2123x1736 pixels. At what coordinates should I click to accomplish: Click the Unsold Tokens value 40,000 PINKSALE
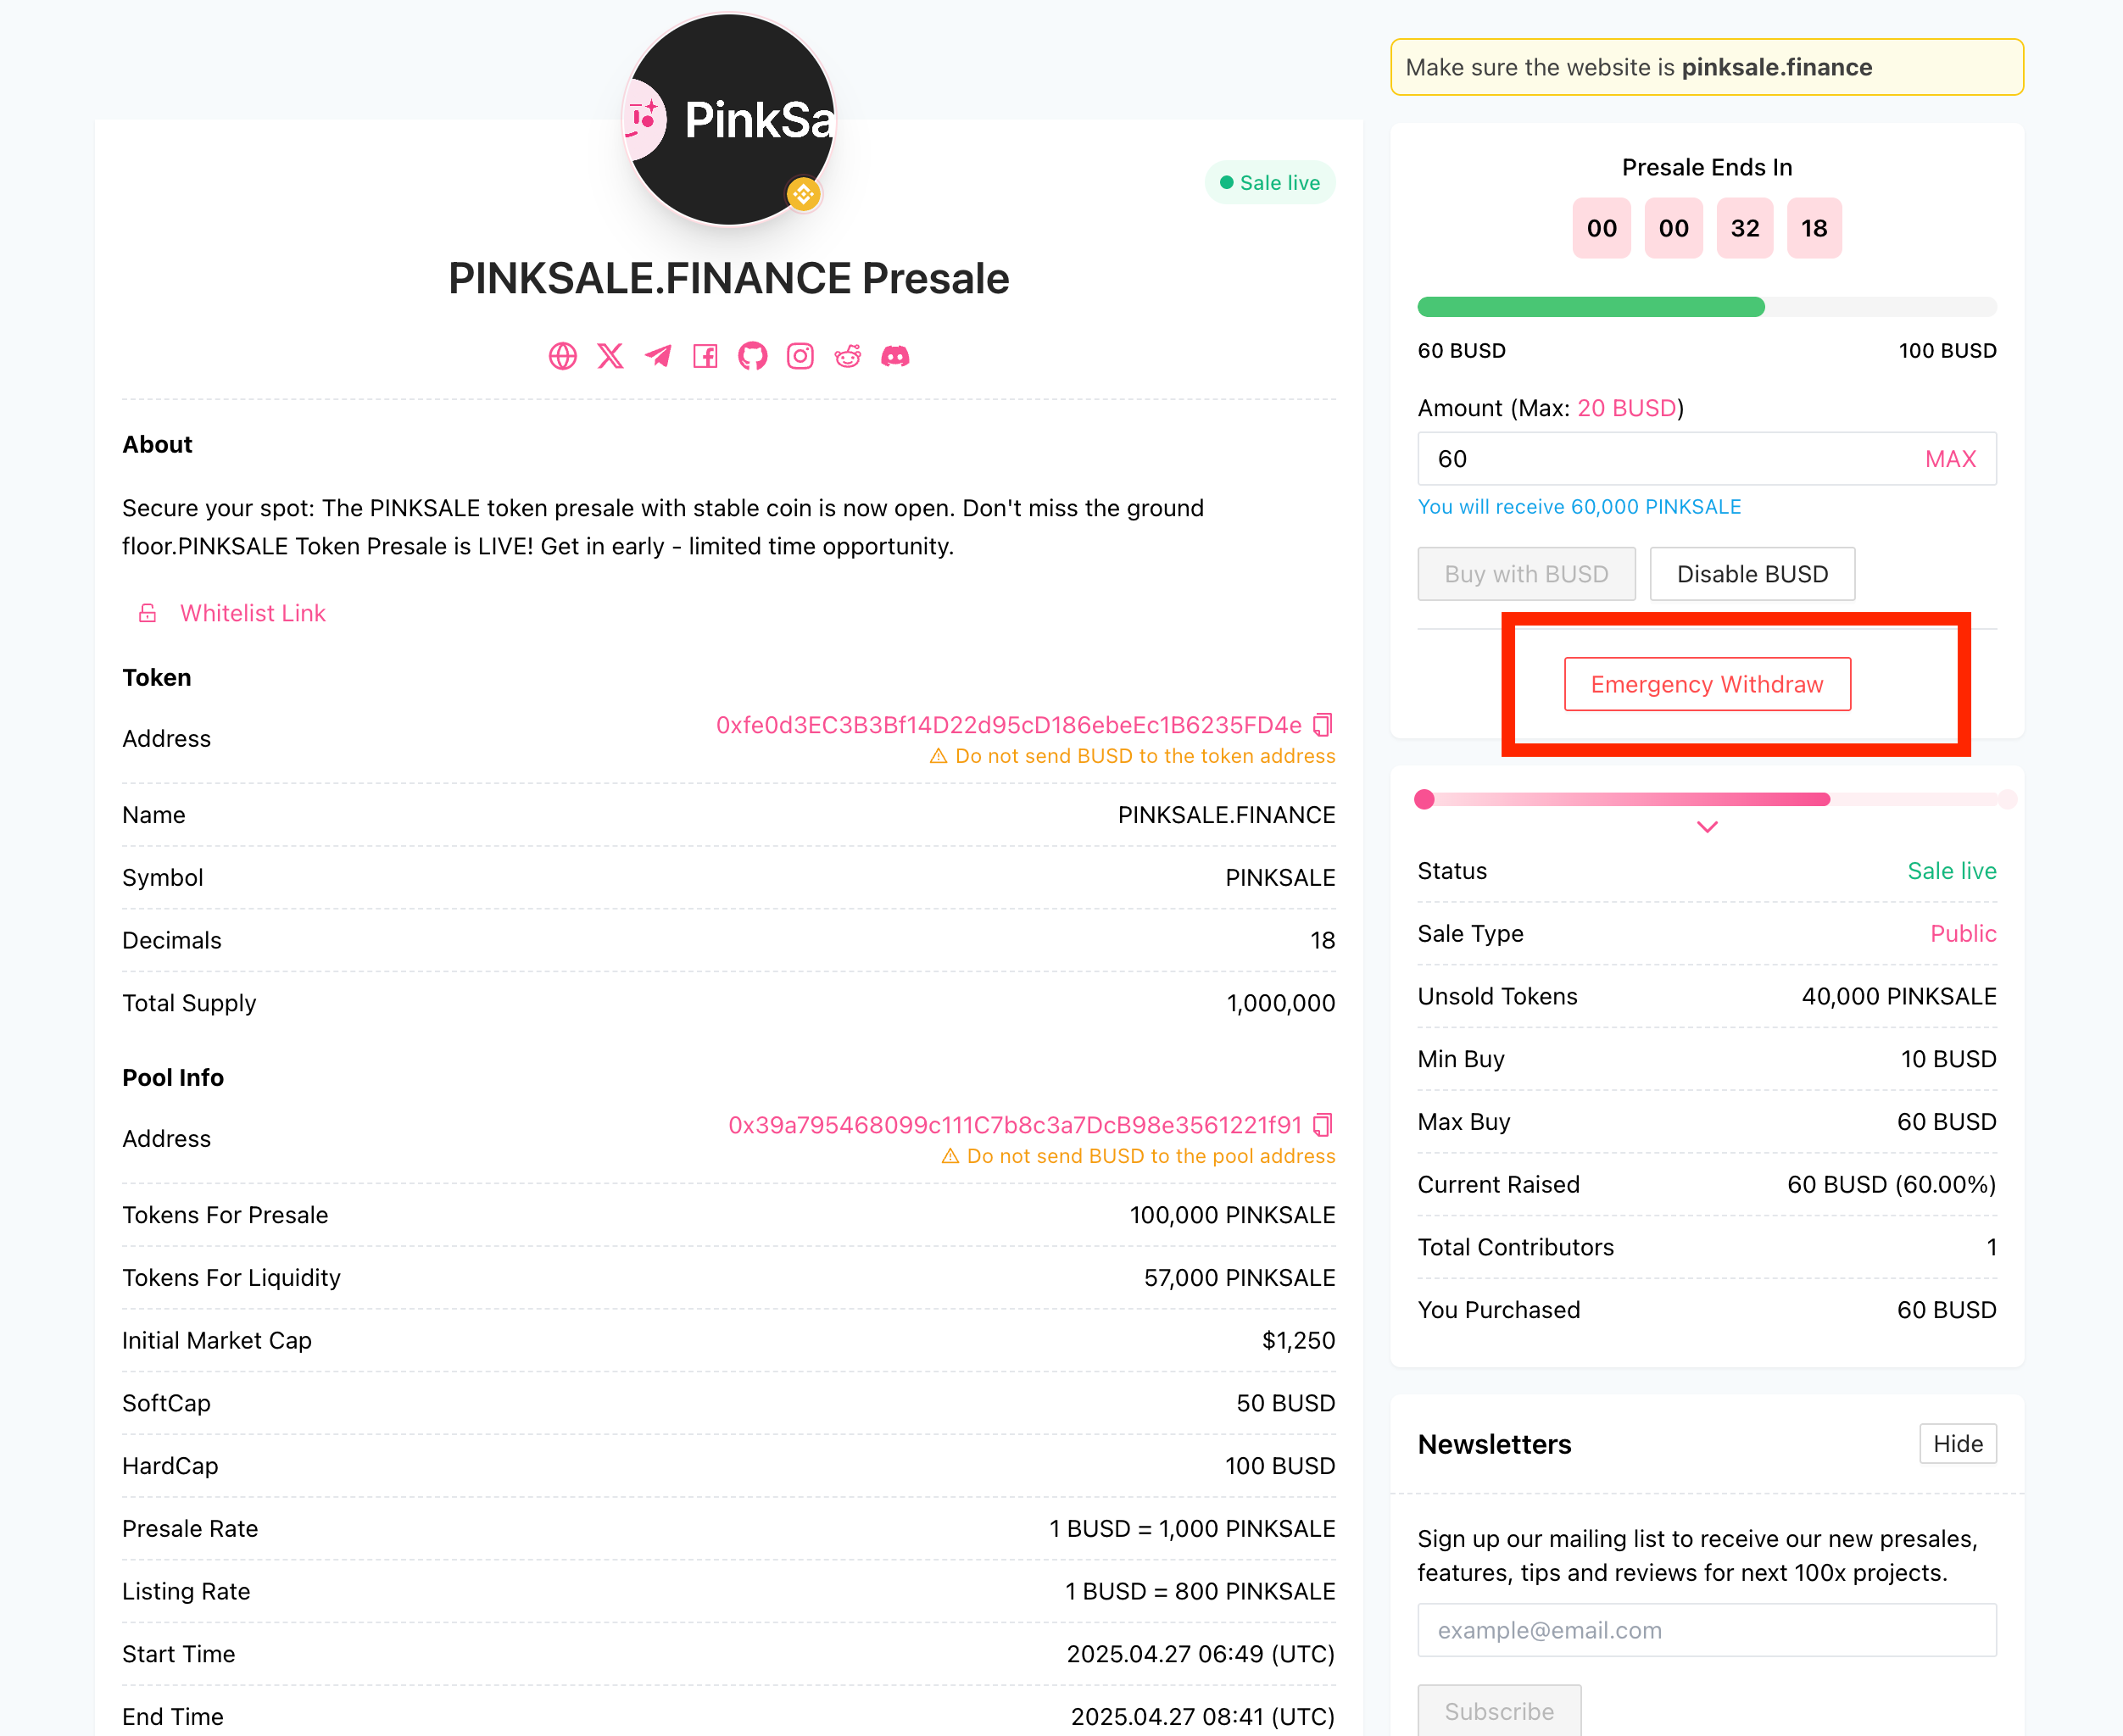pos(1899,996)
